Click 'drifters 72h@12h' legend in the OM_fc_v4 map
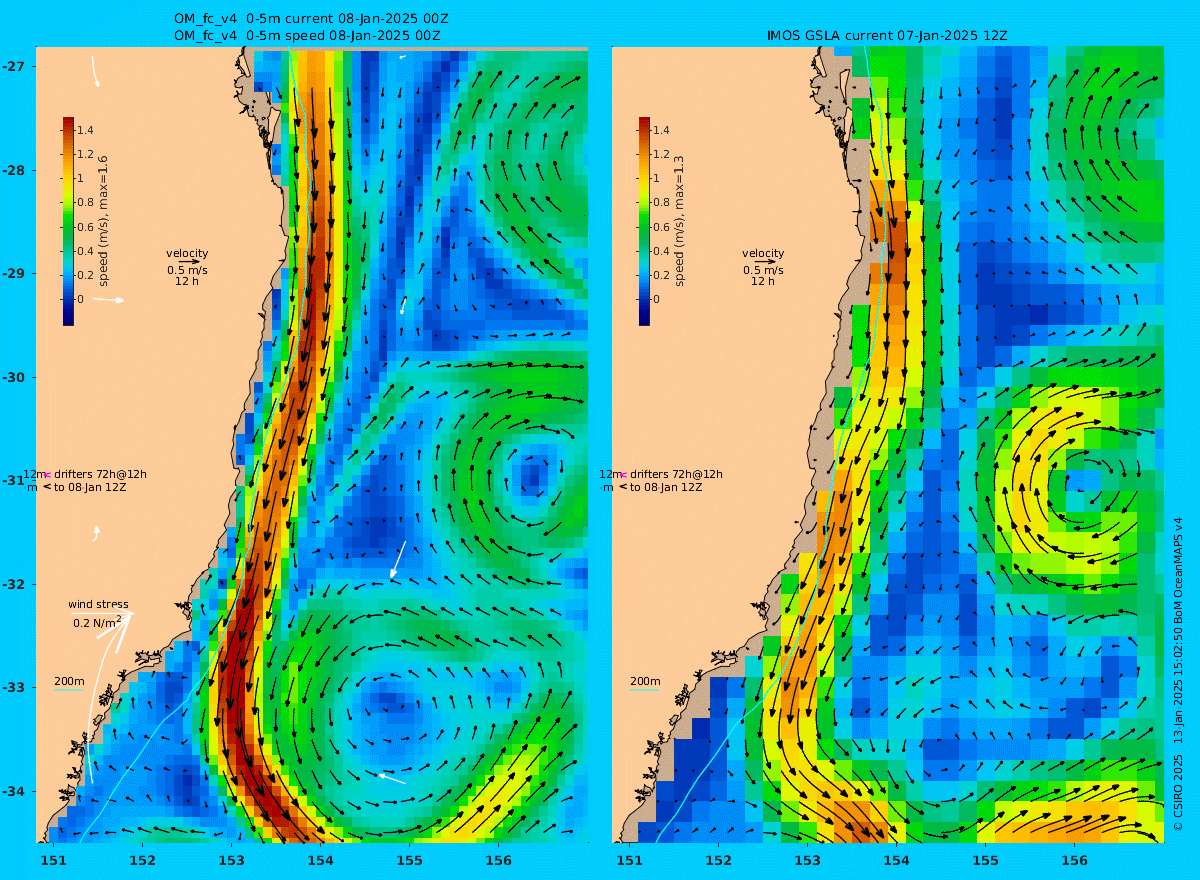Image resolution: width=1200 pixels, height=880 pixels. coord(100,474)
